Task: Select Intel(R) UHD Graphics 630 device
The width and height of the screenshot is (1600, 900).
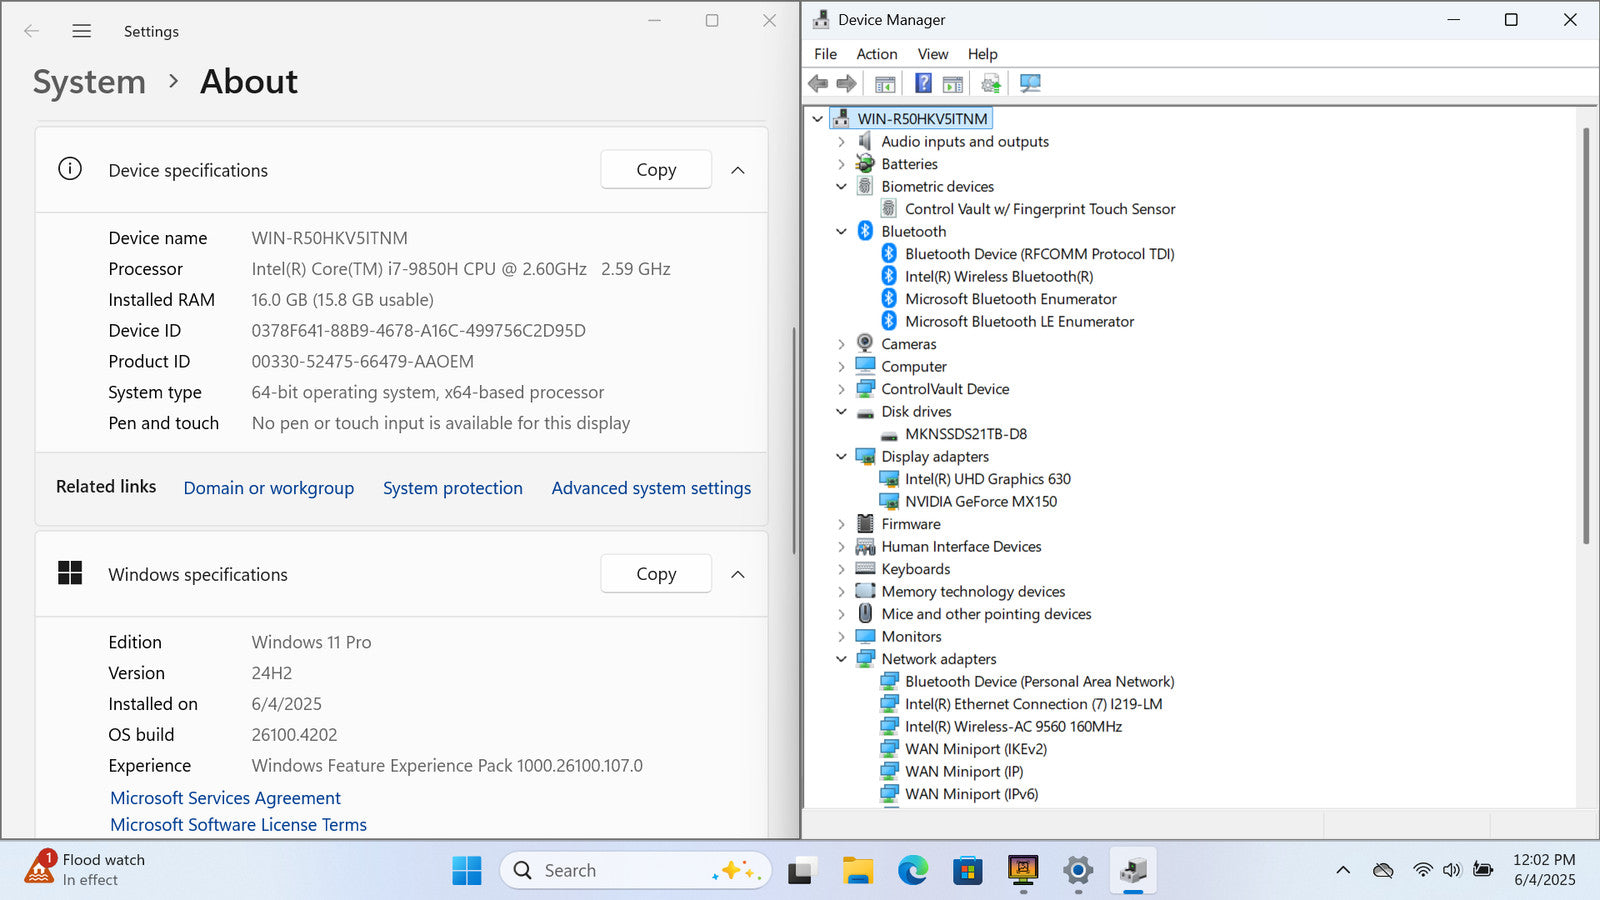Action: pyautogui.click(x=988, y=479)
